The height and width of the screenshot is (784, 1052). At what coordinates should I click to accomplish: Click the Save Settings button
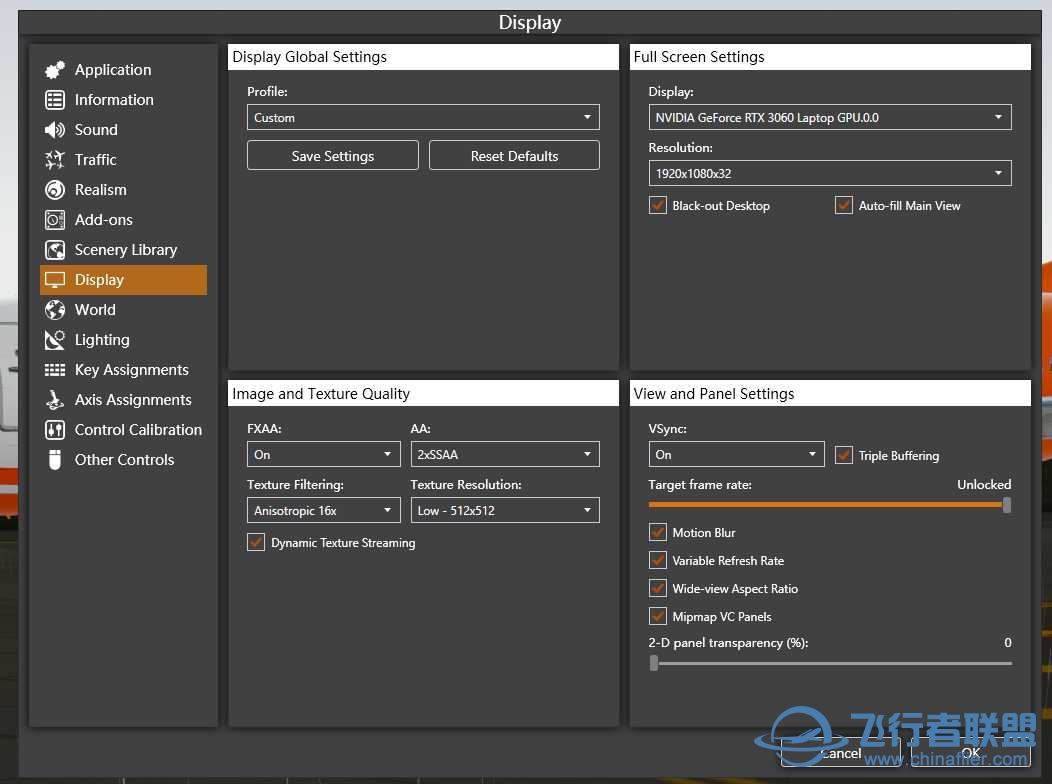tap(333, 156)
